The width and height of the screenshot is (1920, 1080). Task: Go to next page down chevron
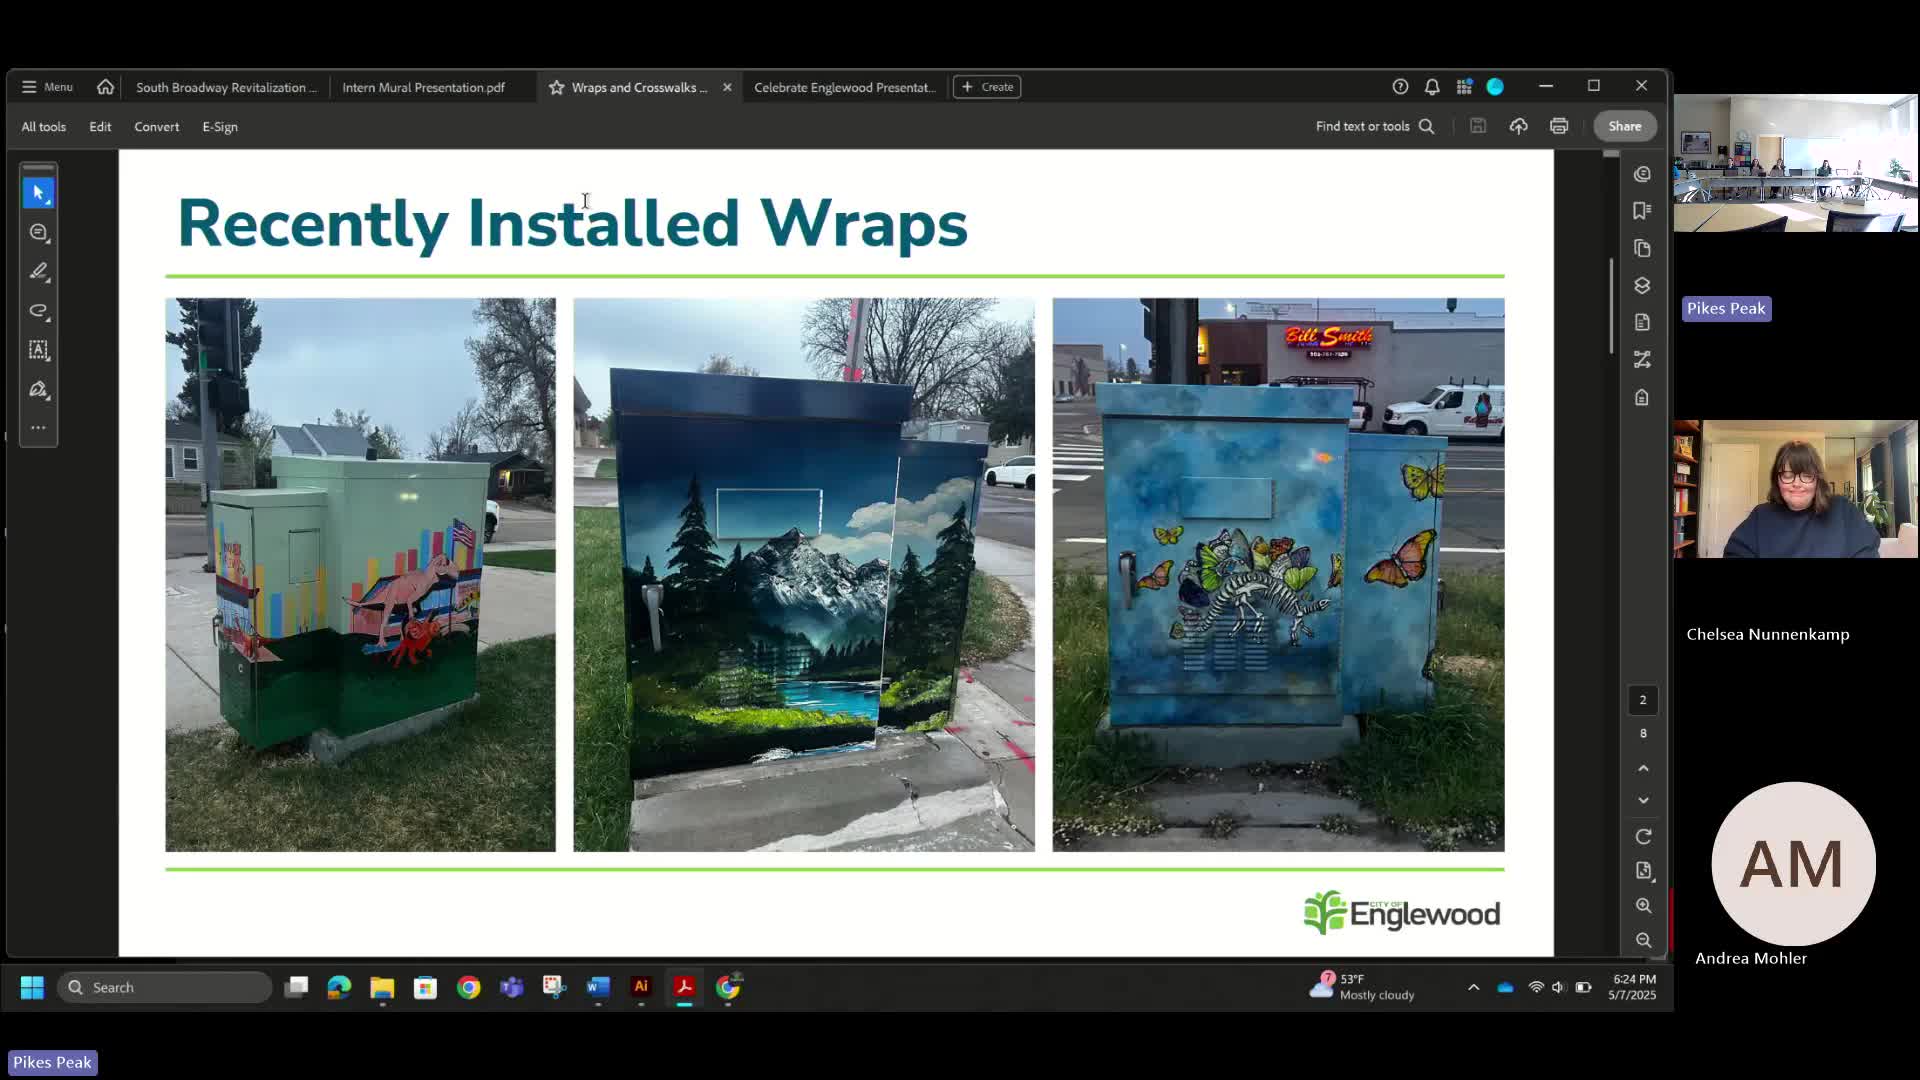click(x=1643, y=801)
